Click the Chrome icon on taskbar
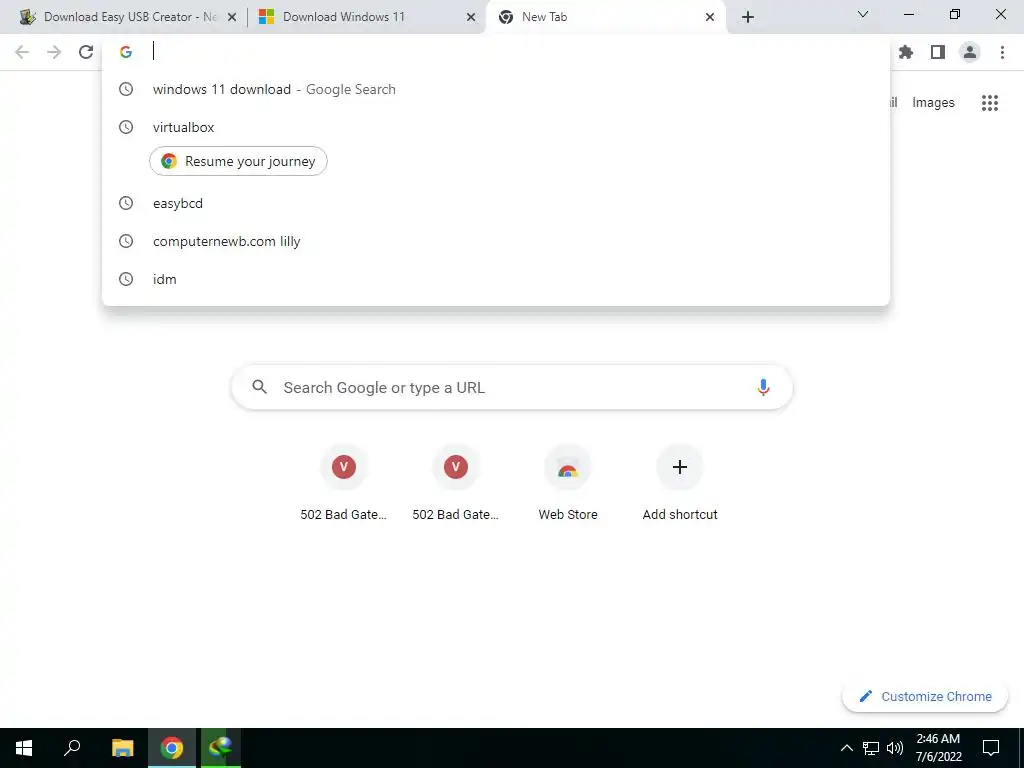This screenshot has height=768, width=1024. 172,748
